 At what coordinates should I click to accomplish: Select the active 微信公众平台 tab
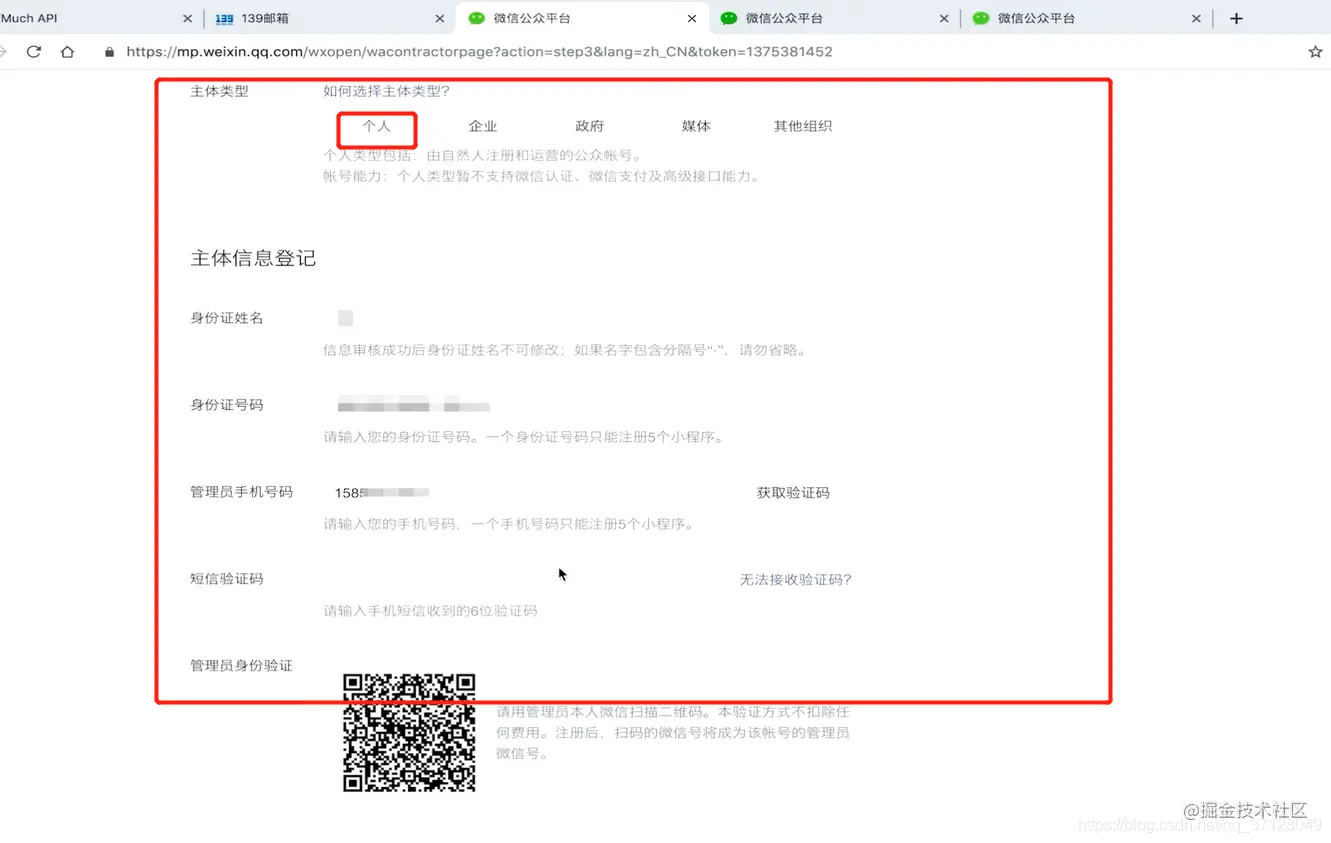tap(582, 18)
